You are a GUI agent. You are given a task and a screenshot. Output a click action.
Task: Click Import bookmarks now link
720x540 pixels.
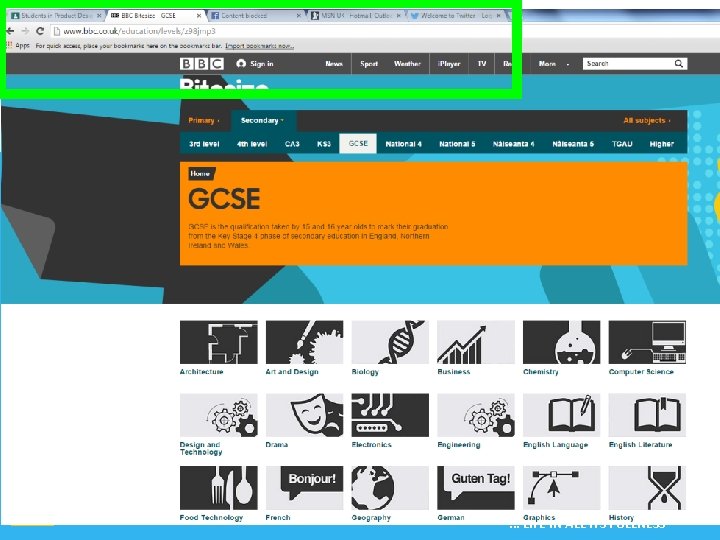tap(259, 46)
